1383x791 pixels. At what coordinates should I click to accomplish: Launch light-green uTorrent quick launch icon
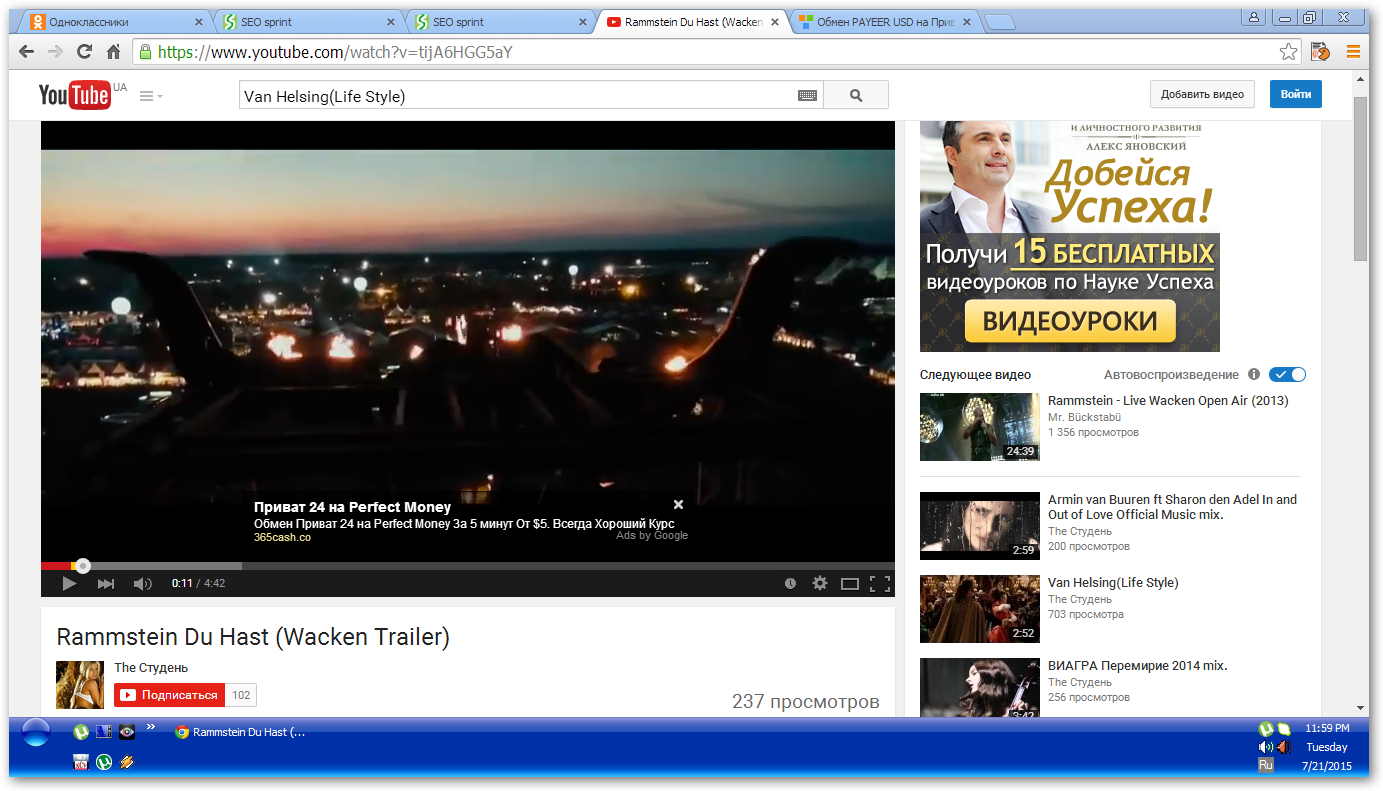click(x=81, y=731)
